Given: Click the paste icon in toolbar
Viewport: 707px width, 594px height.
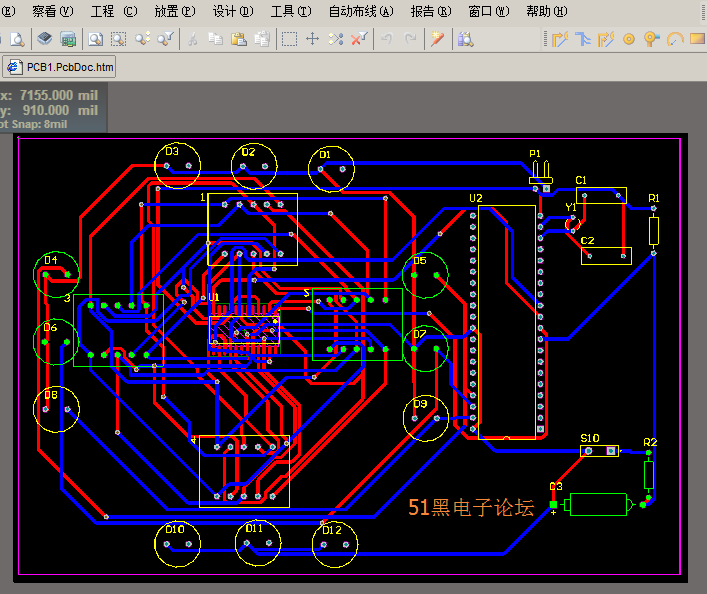Looking at the screenshot, I should 239,39.
